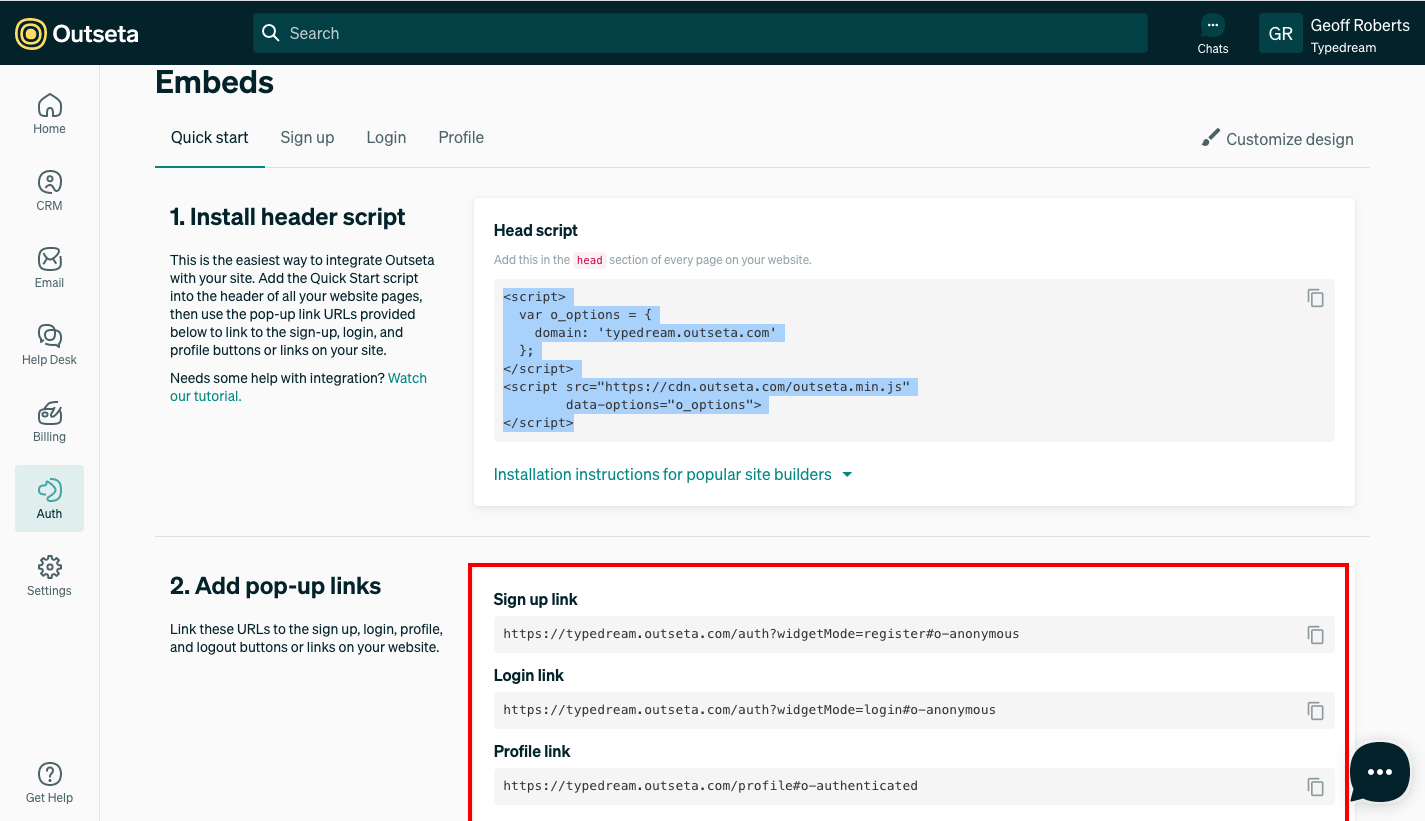Open the Billing section

(49, 422)
